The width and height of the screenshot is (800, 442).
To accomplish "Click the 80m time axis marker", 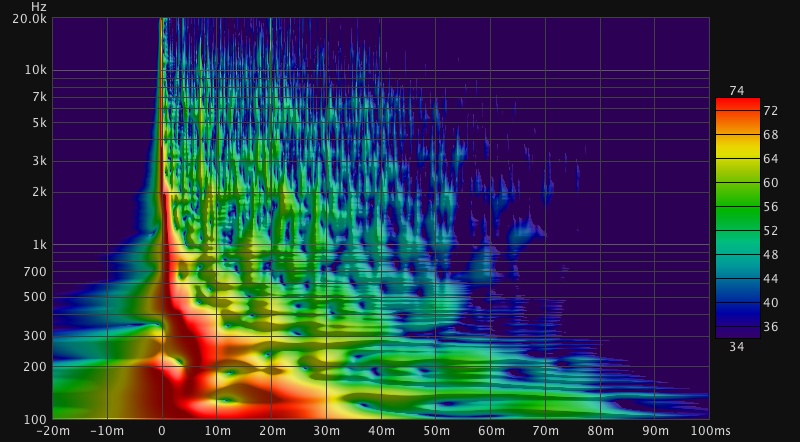I will [x=599, y=430].
